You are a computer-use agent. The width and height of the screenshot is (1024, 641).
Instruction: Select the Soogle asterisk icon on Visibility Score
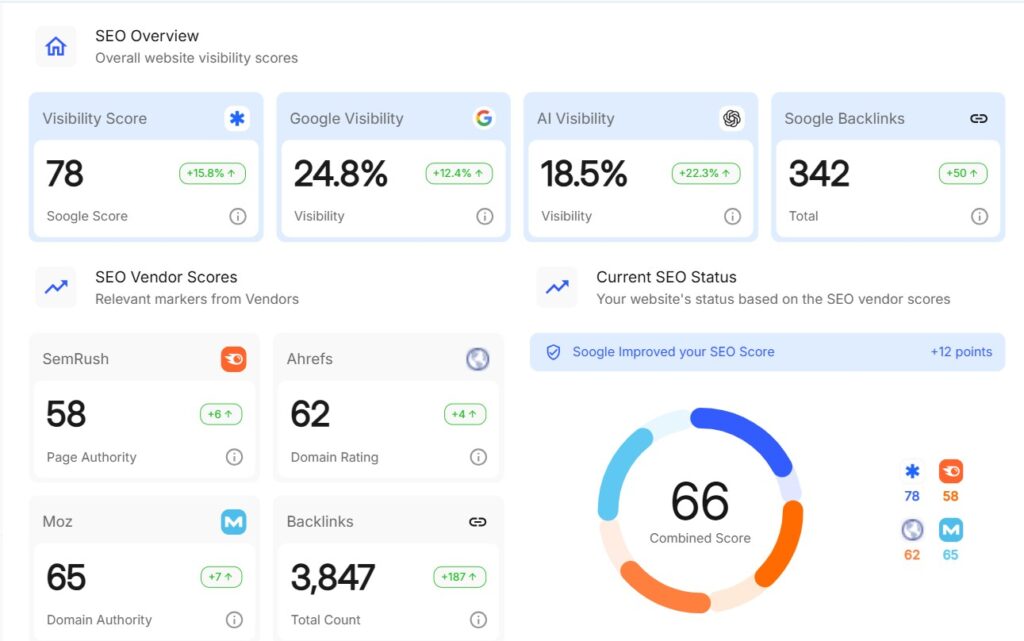pyautogui.click(x=236, y=118)
